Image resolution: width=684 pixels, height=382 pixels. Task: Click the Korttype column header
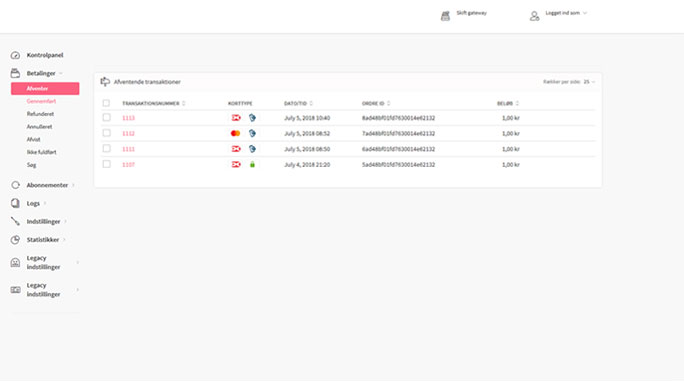point(240,103)
